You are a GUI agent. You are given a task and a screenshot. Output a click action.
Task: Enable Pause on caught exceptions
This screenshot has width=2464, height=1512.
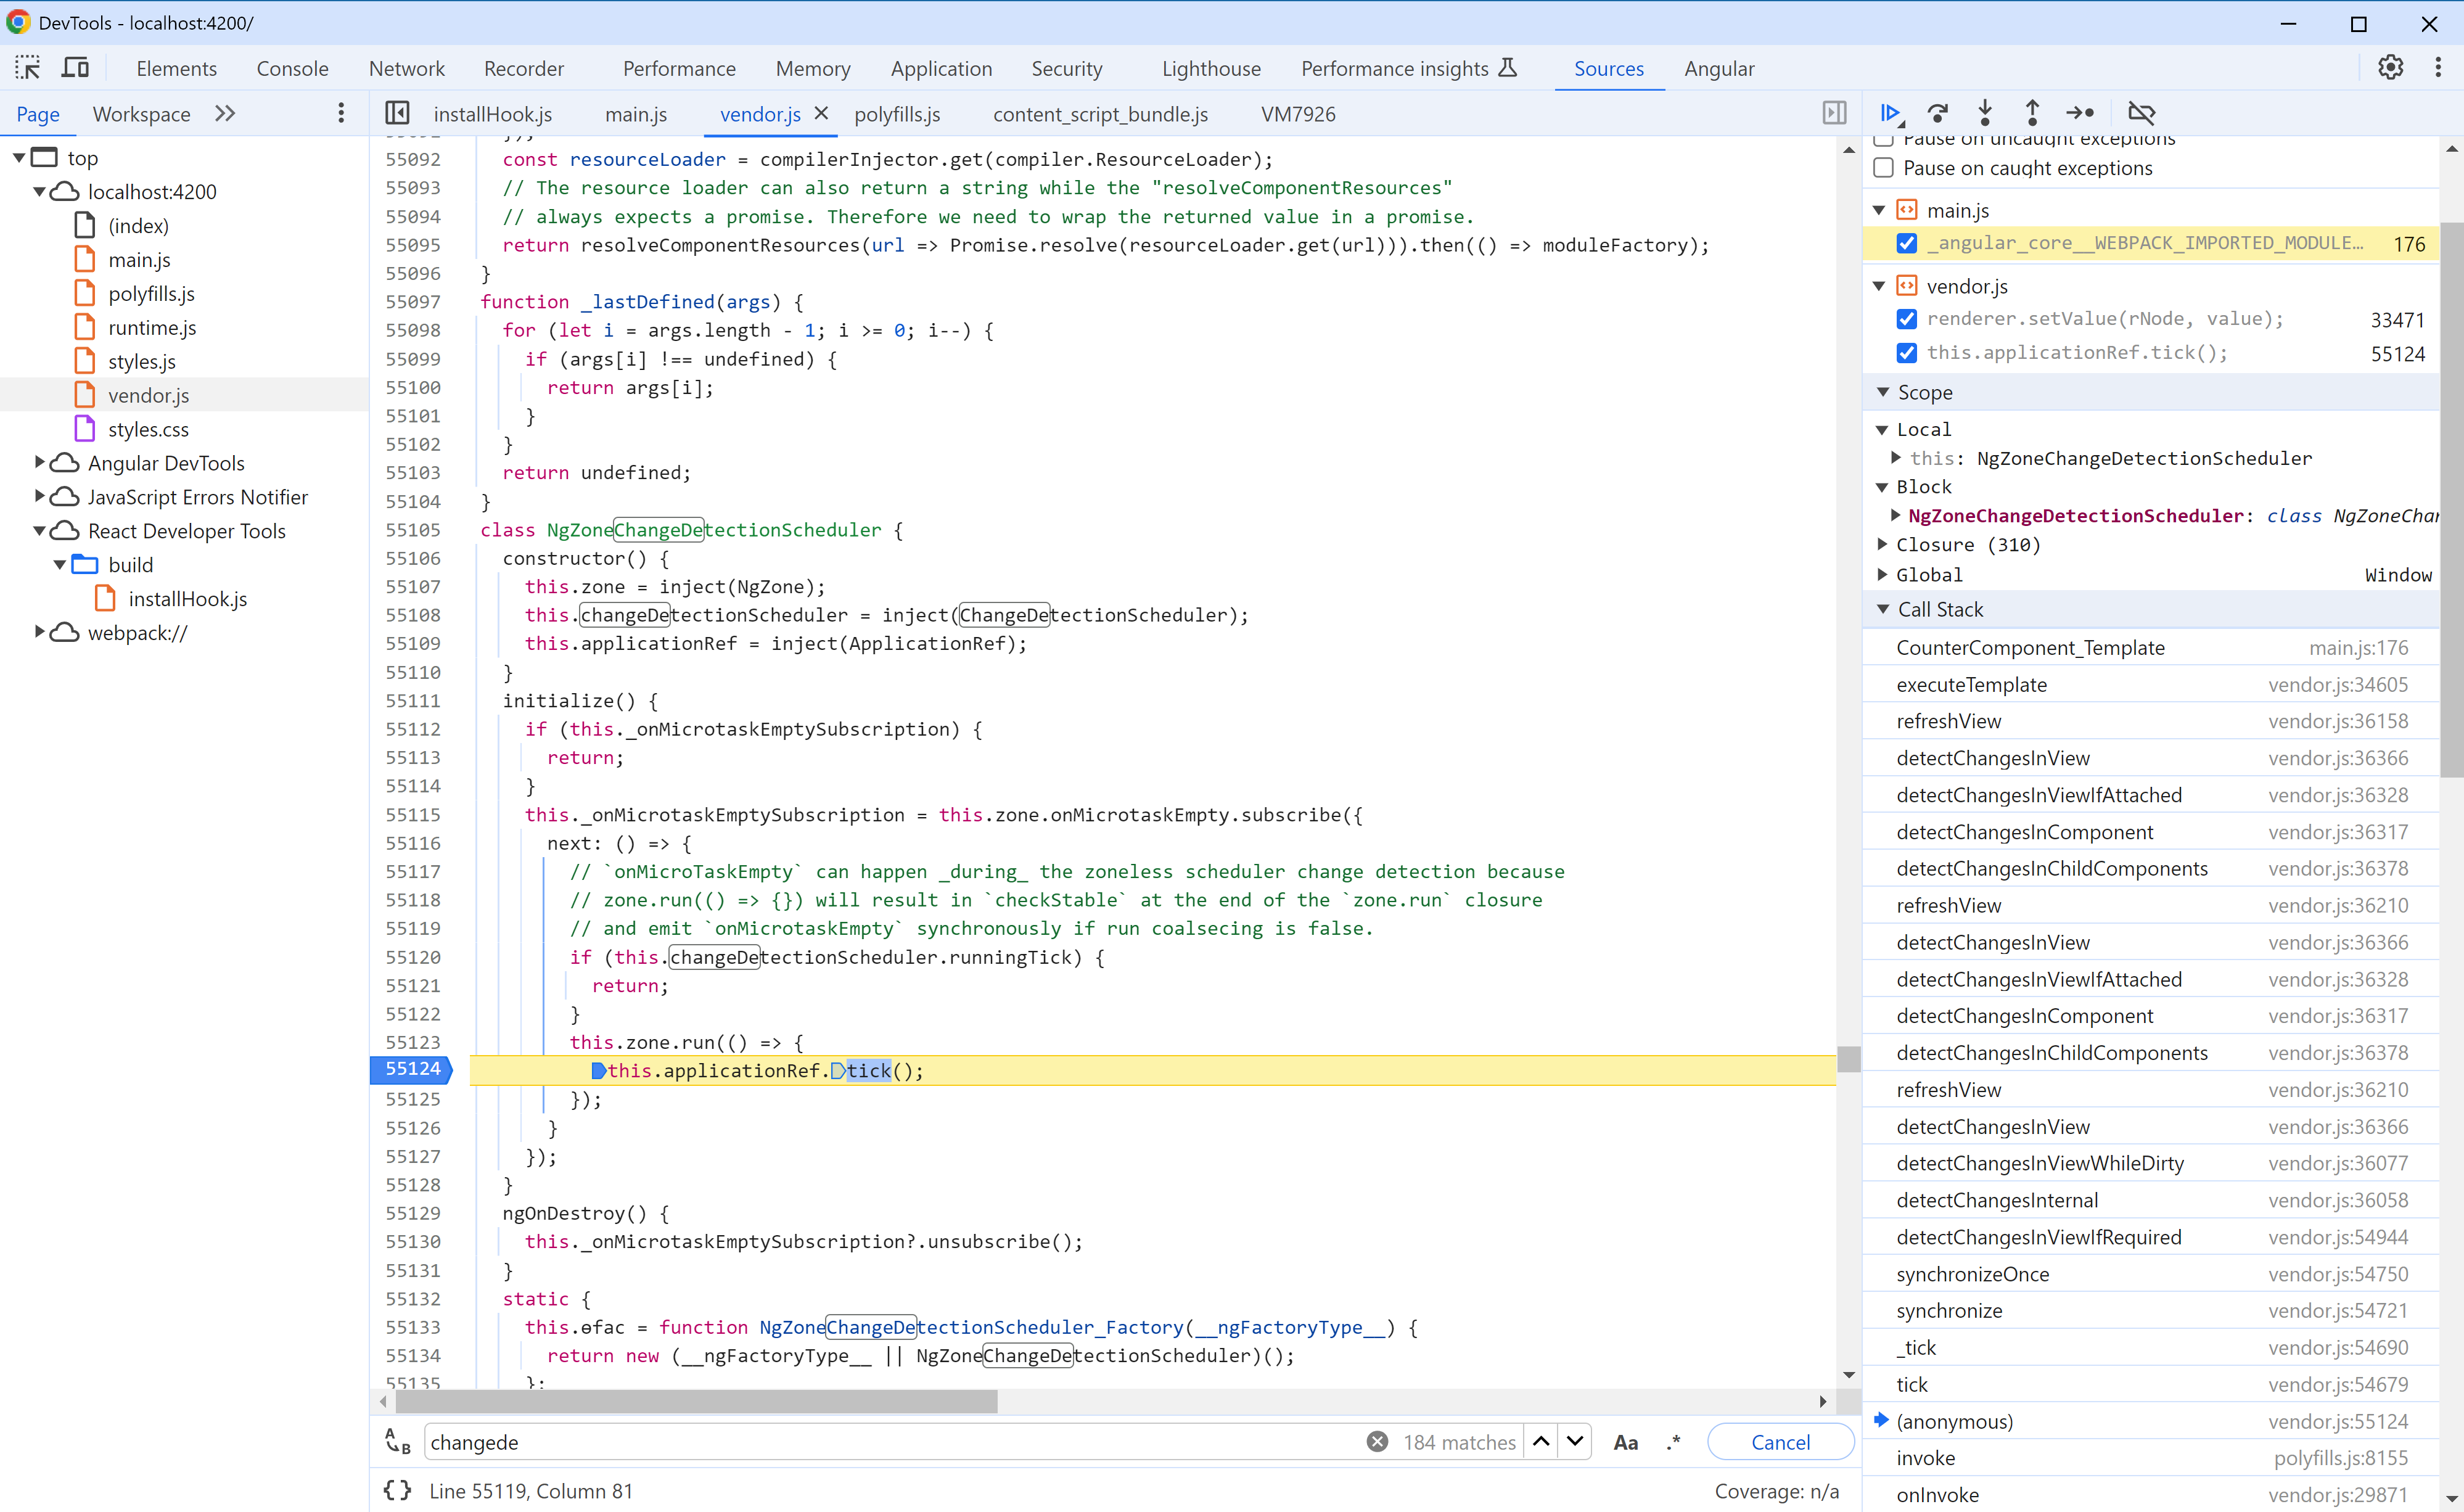[x=1884, y=168]
